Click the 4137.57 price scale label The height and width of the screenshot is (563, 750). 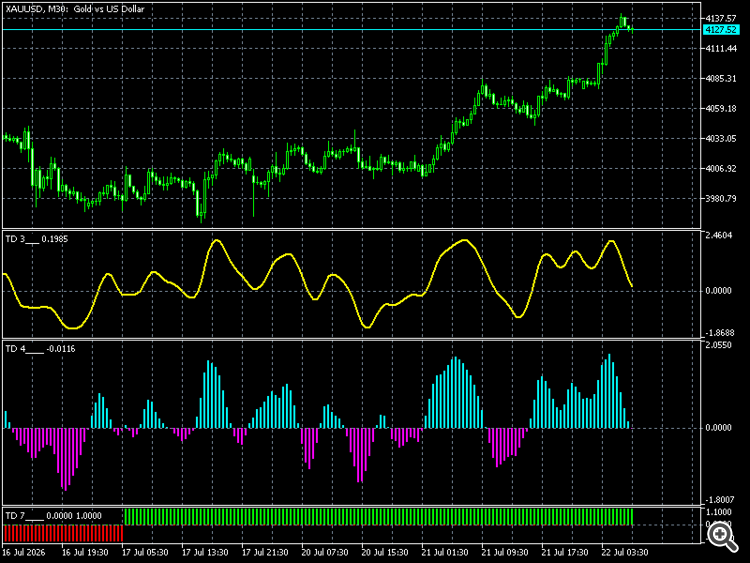(x=721, y=18)
